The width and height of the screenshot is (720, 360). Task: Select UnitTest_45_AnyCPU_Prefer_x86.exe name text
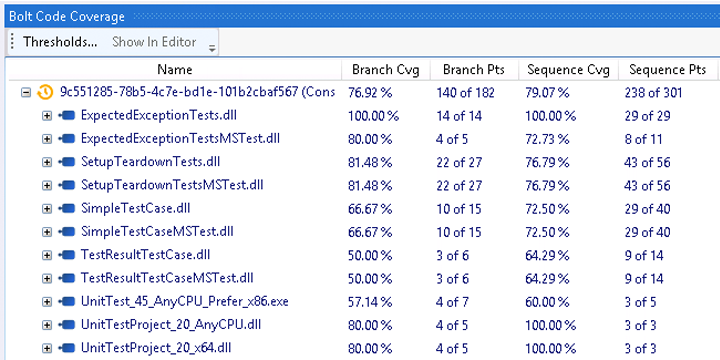pos(185,302)
